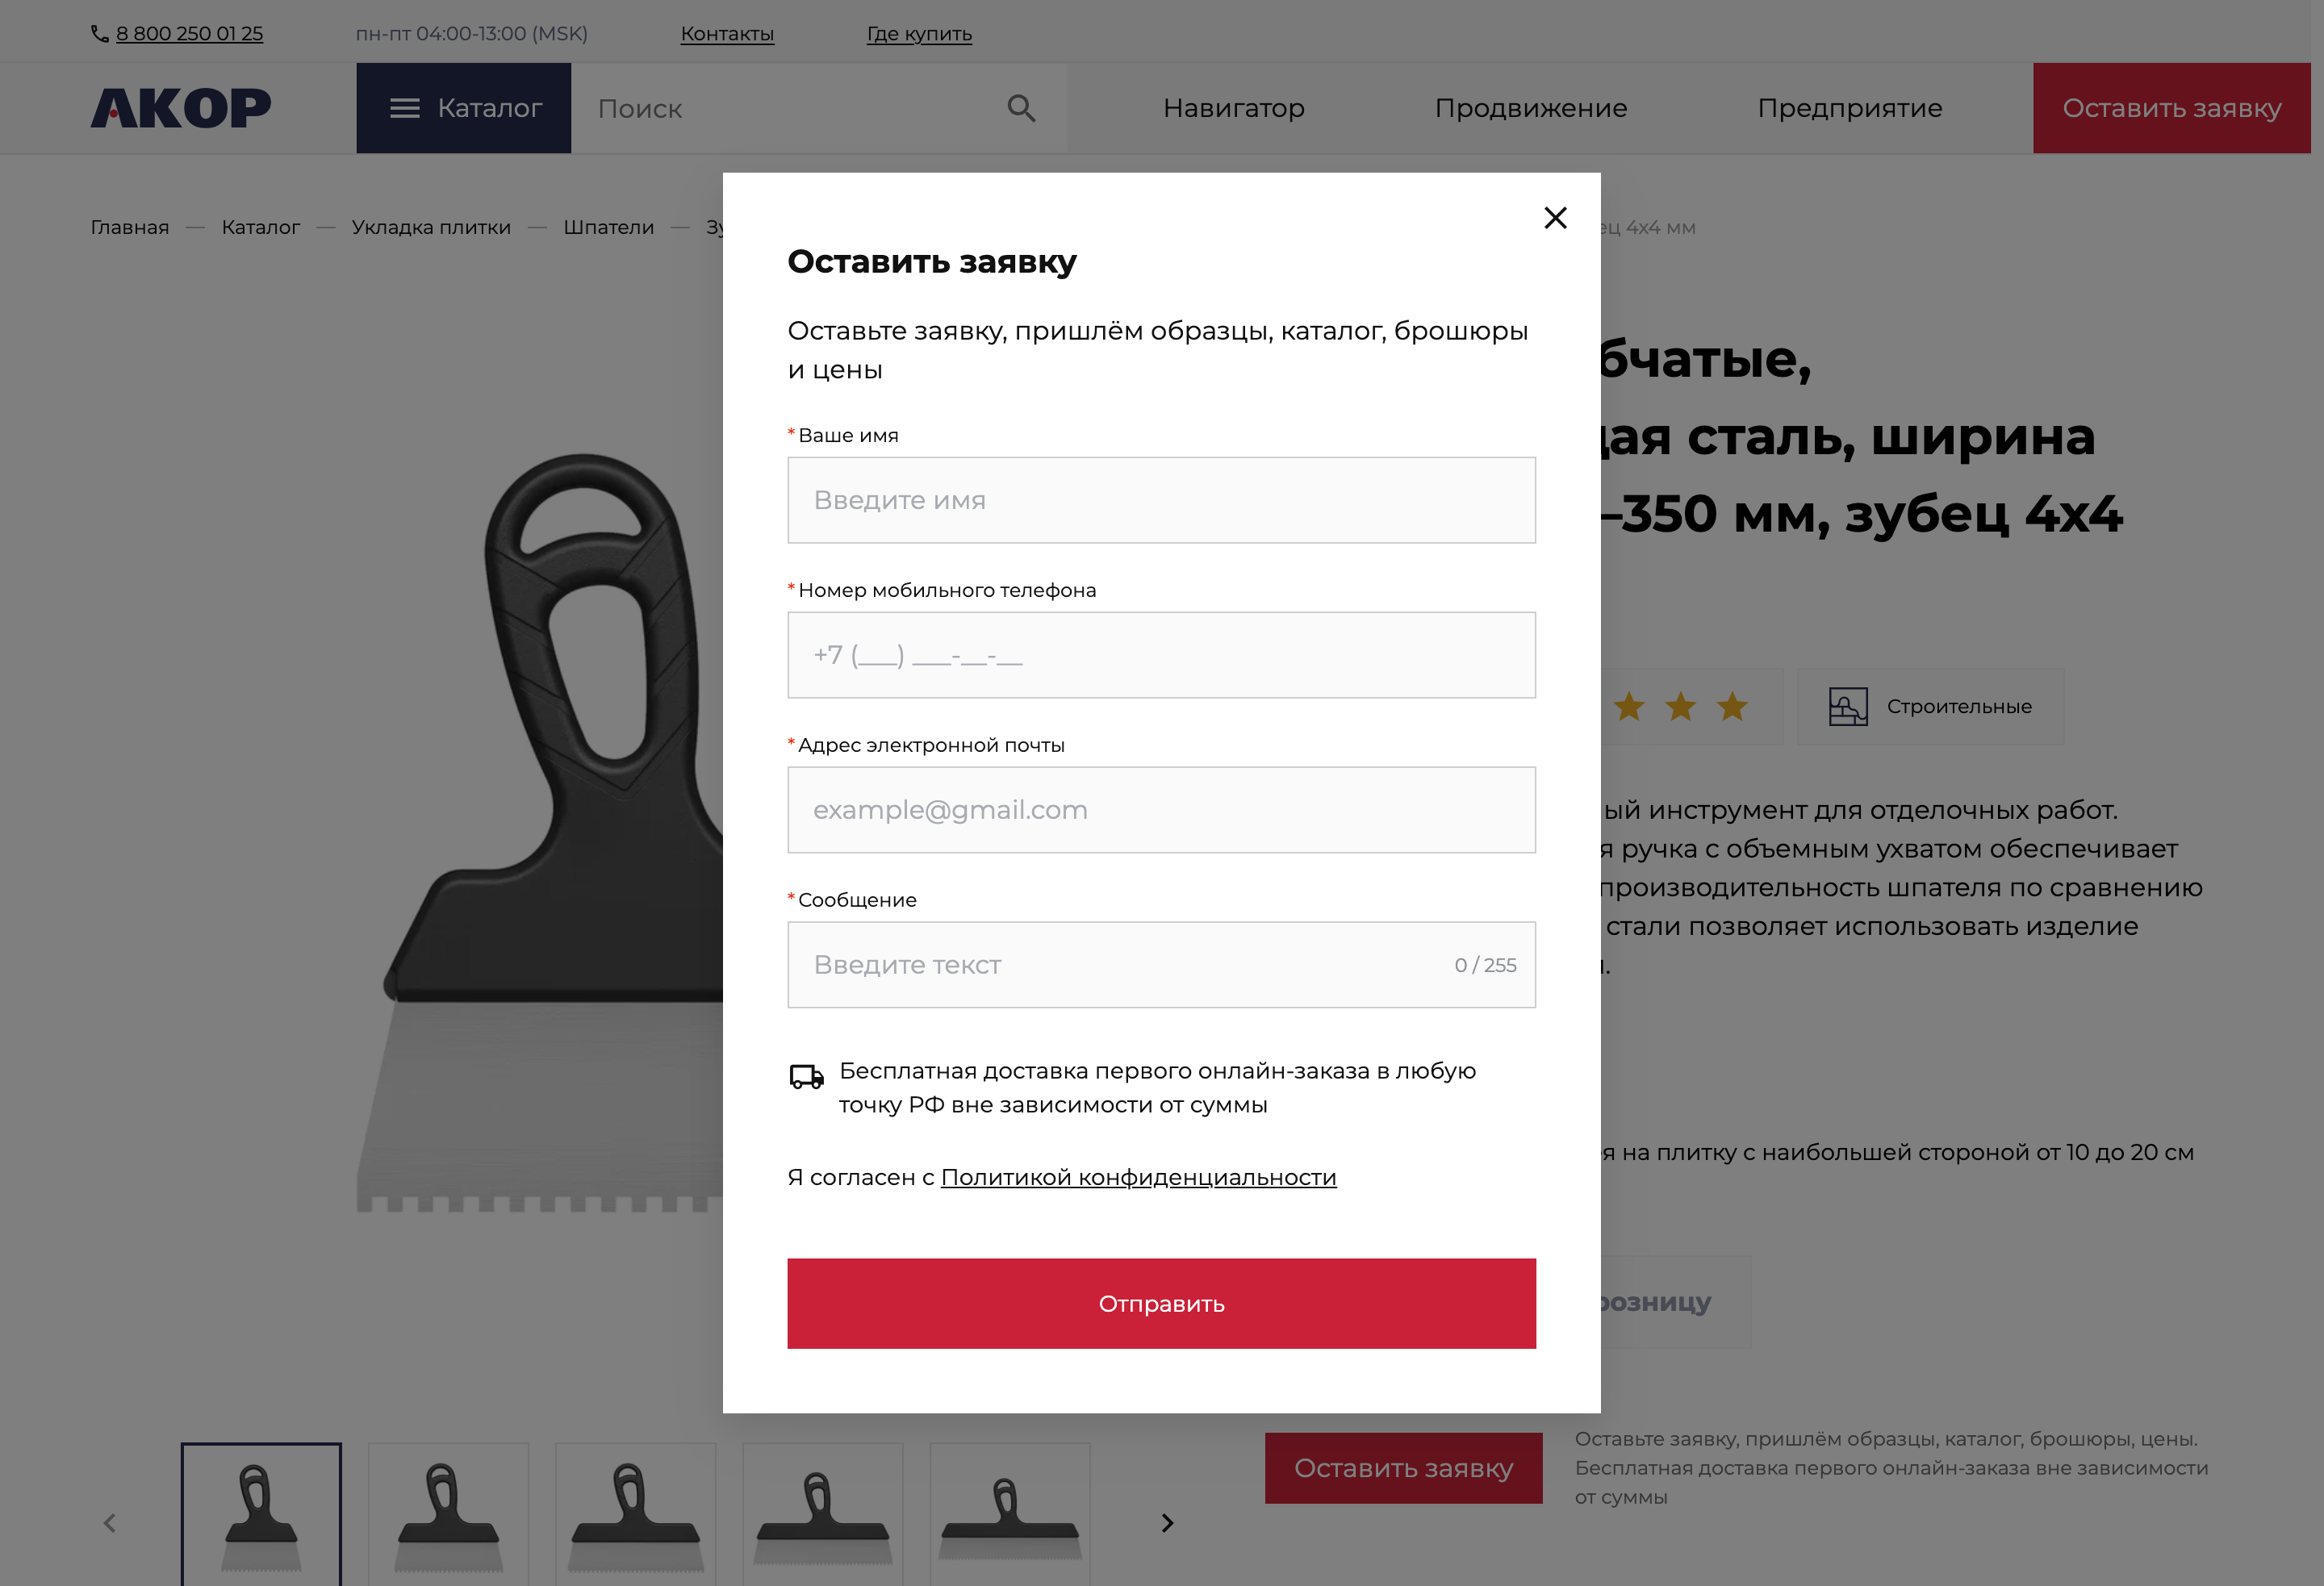Click the mobile phone number field
Image resolution: width=2324 pixels, height=1586 pixels.
(x=1161, y=655)
